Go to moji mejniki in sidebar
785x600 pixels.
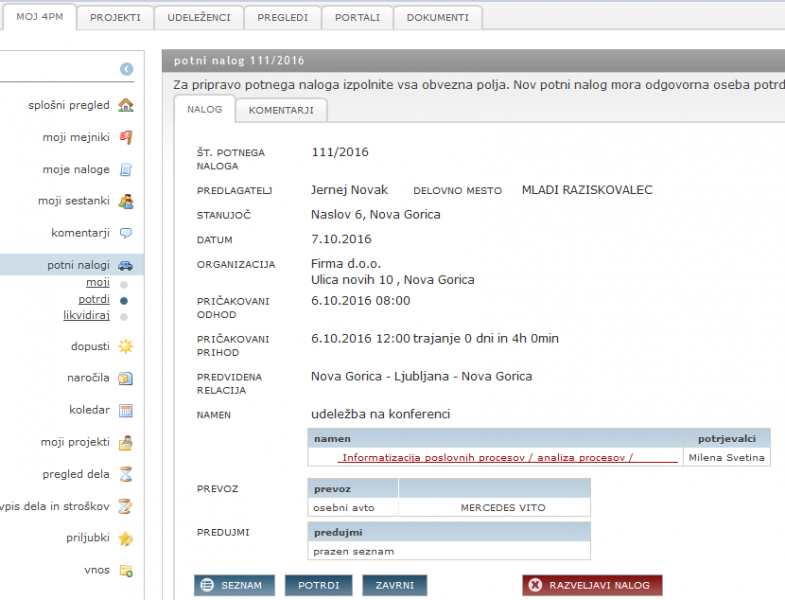(x=76, y=137)
